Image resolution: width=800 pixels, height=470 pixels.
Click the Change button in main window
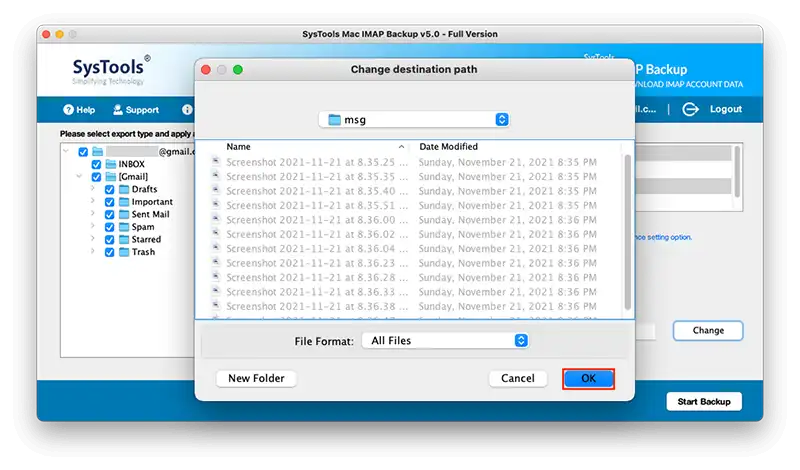tap(708, 330)
